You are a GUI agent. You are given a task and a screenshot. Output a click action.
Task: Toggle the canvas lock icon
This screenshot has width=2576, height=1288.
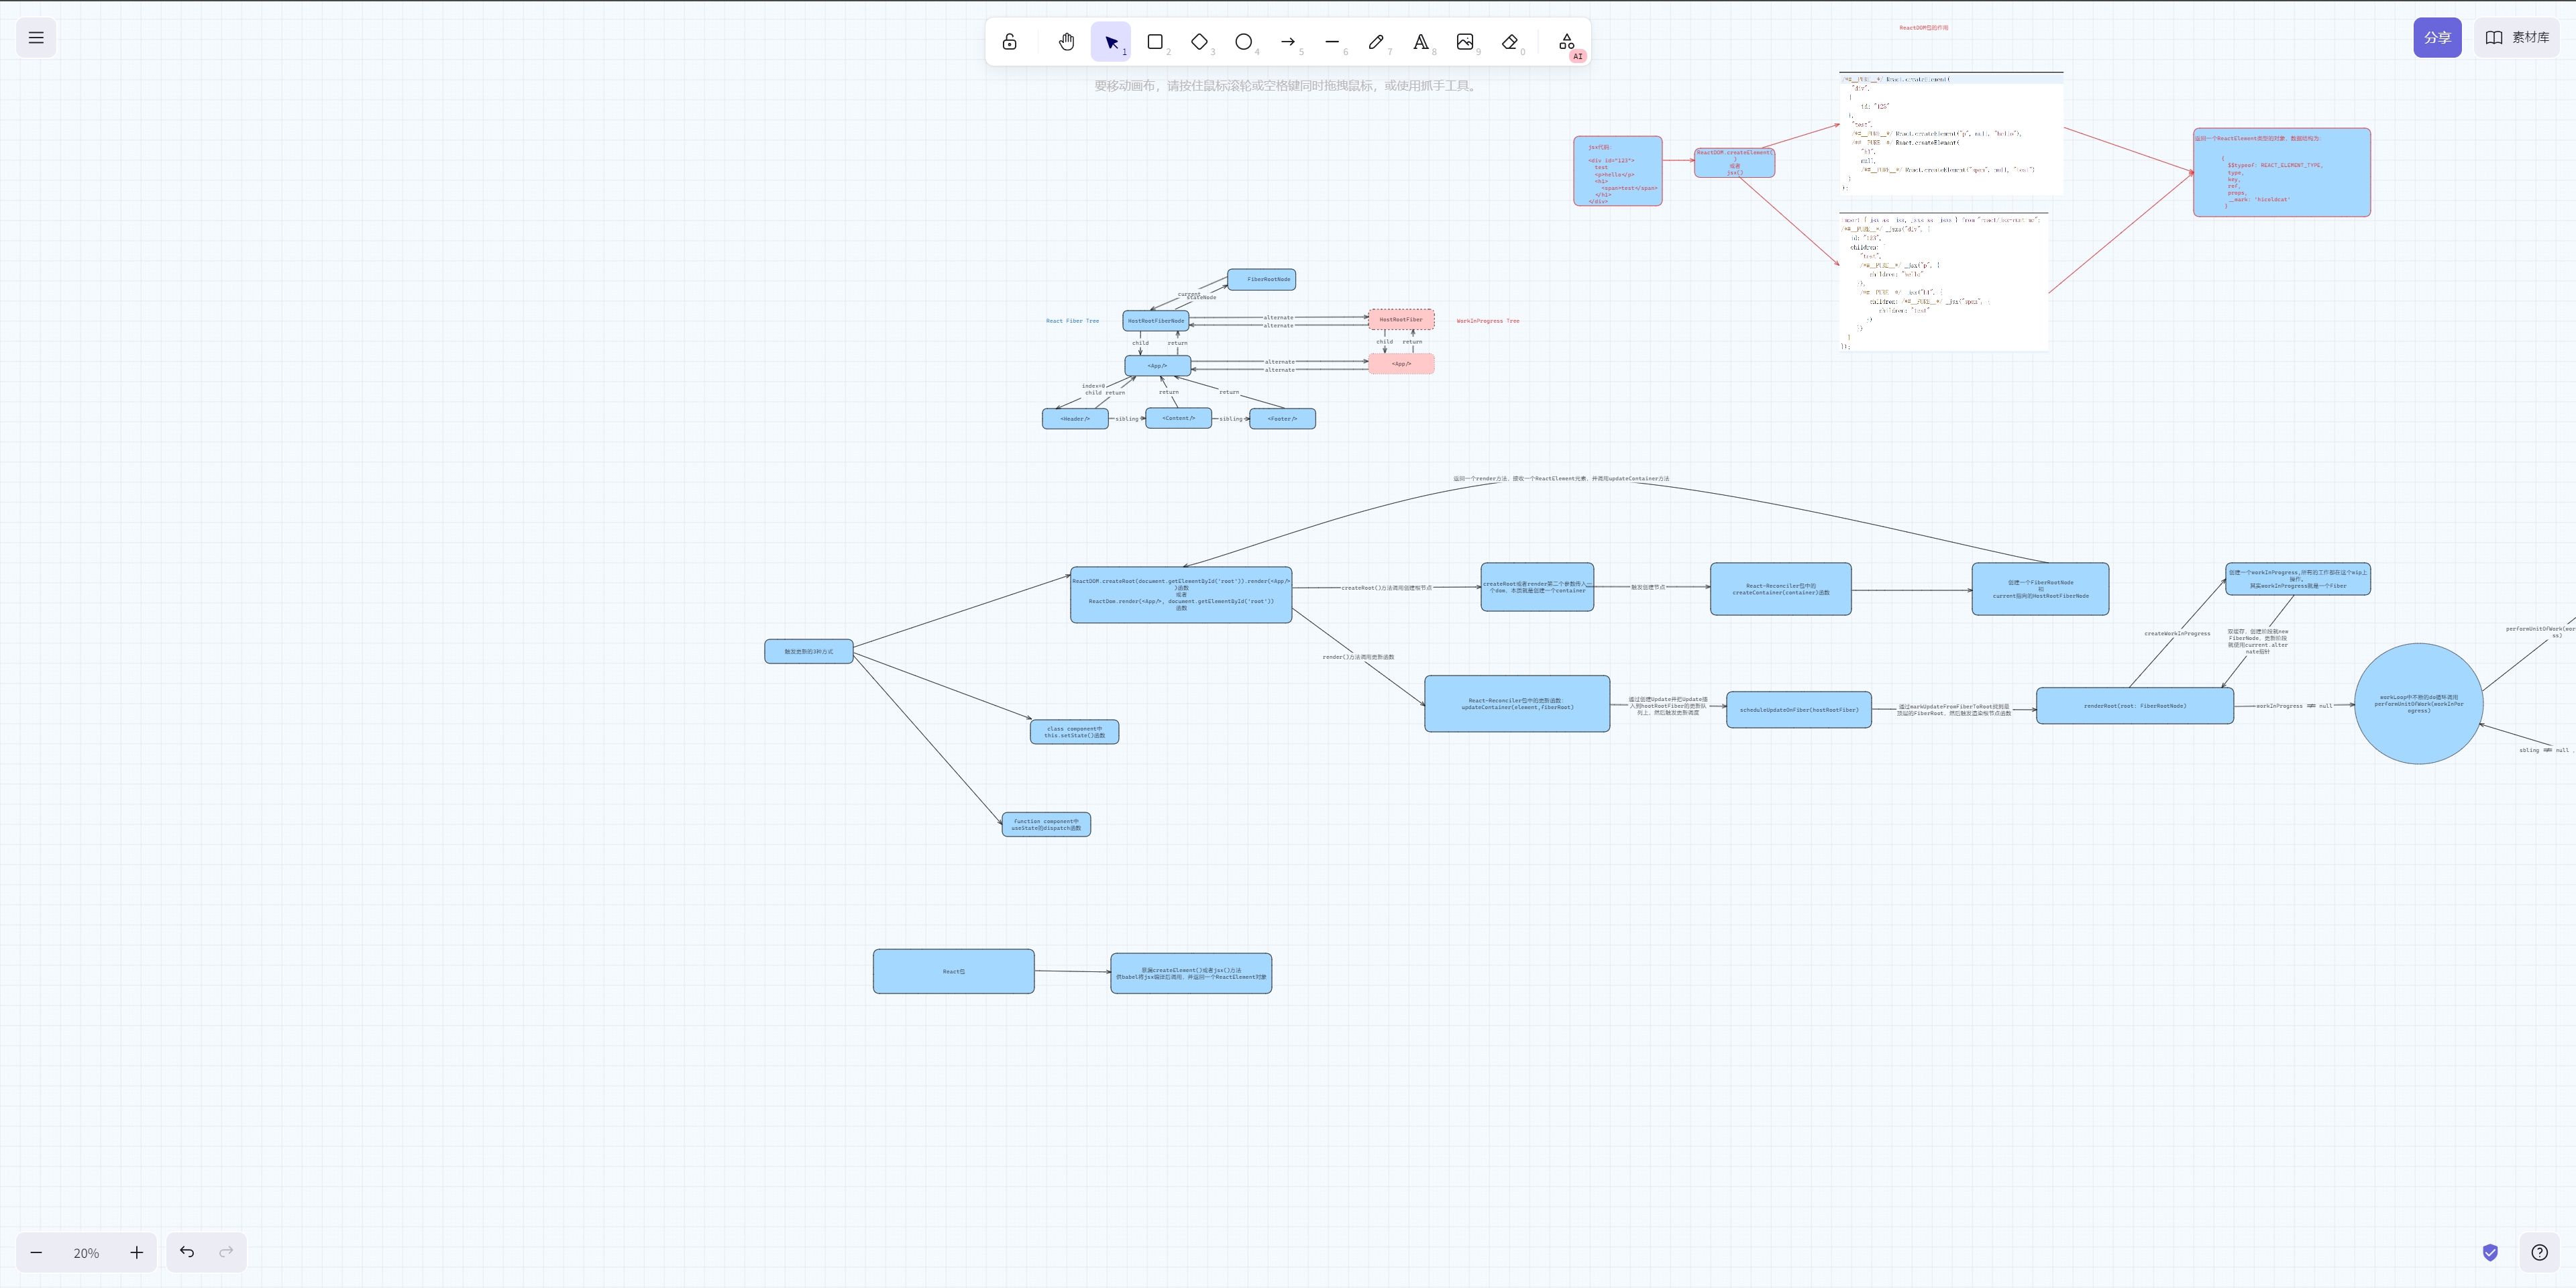point(1009,42)
